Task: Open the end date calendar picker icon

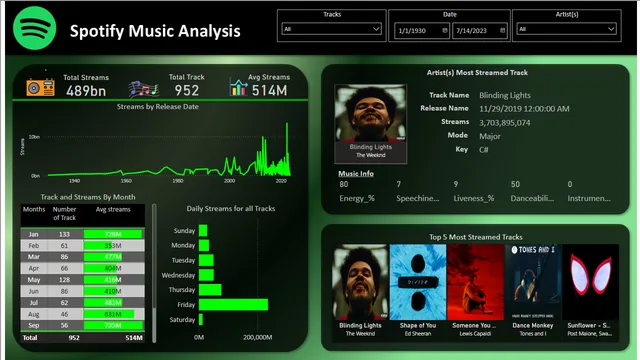Action: pos(502,30)
